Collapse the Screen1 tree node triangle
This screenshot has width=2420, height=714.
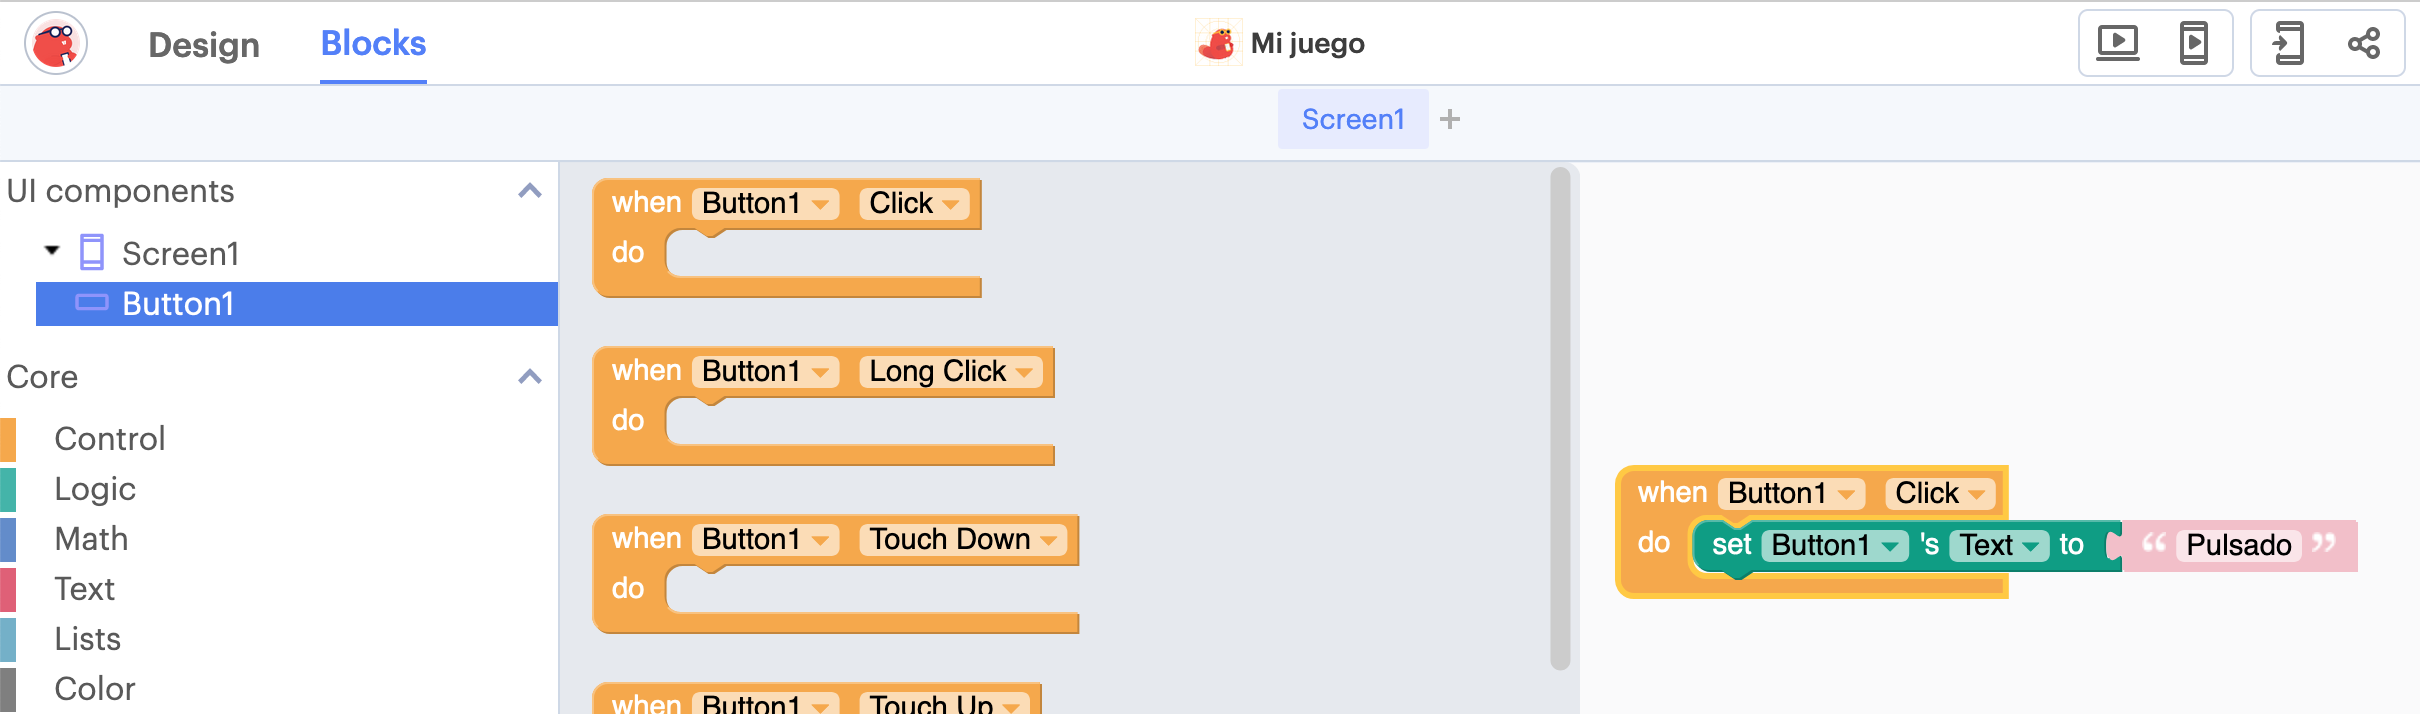[x=52, y=251]
